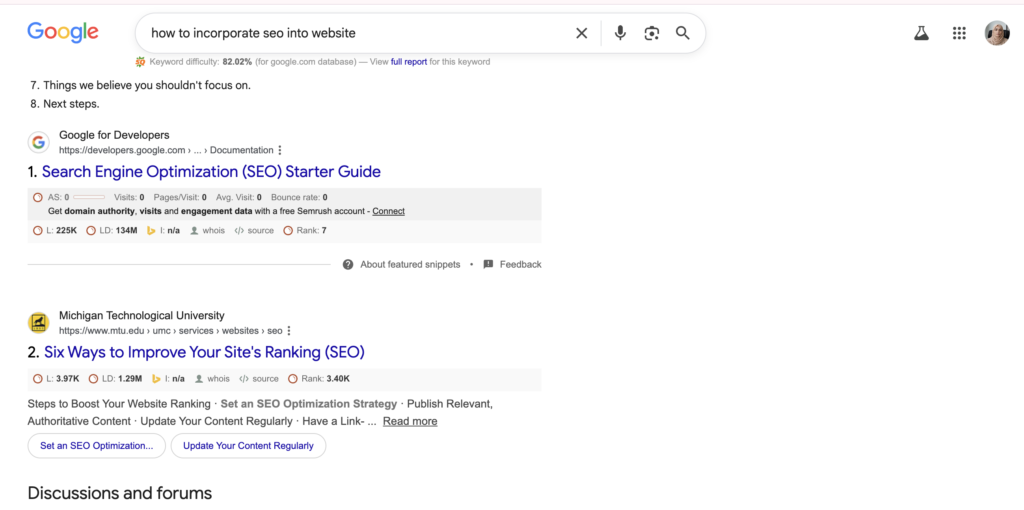Click the Feedback link

click(x=520, y=264)
